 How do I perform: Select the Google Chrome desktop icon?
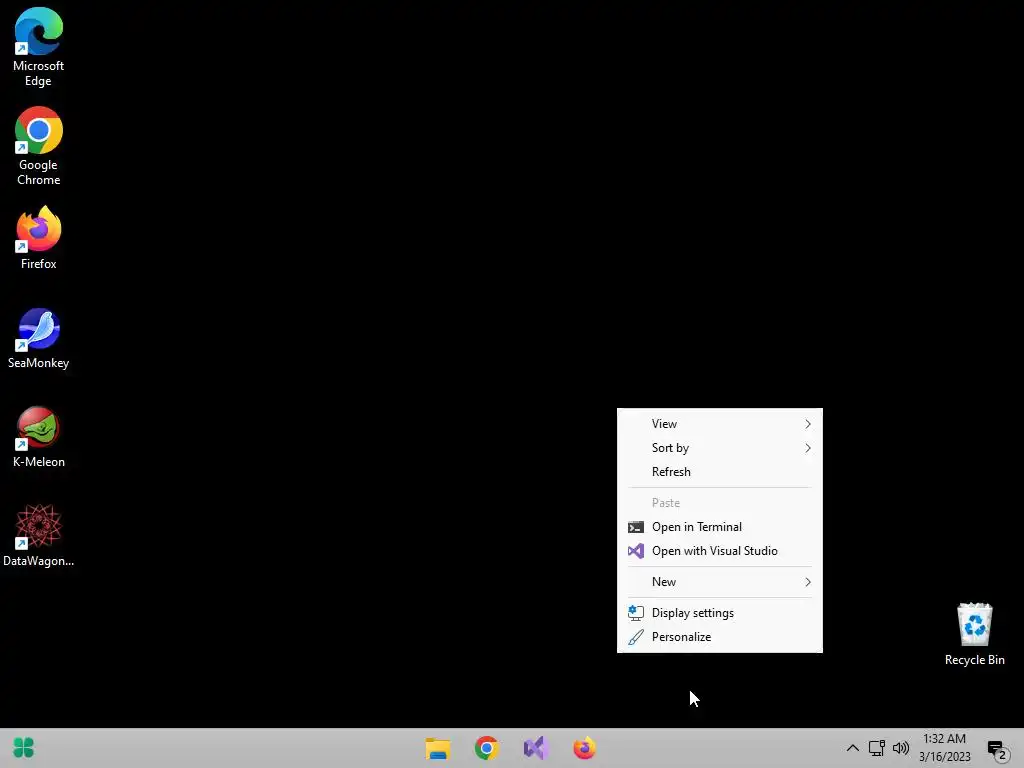point(39,146)
